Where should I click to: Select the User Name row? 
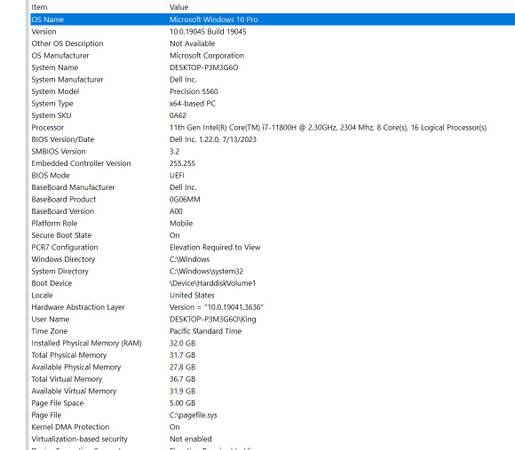(x=272, y=320)
